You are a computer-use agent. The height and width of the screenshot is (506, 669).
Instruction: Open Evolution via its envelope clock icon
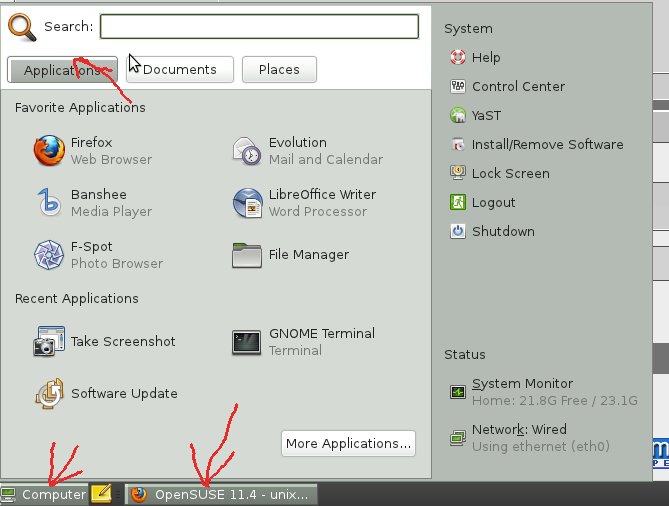tap(247, 151)
